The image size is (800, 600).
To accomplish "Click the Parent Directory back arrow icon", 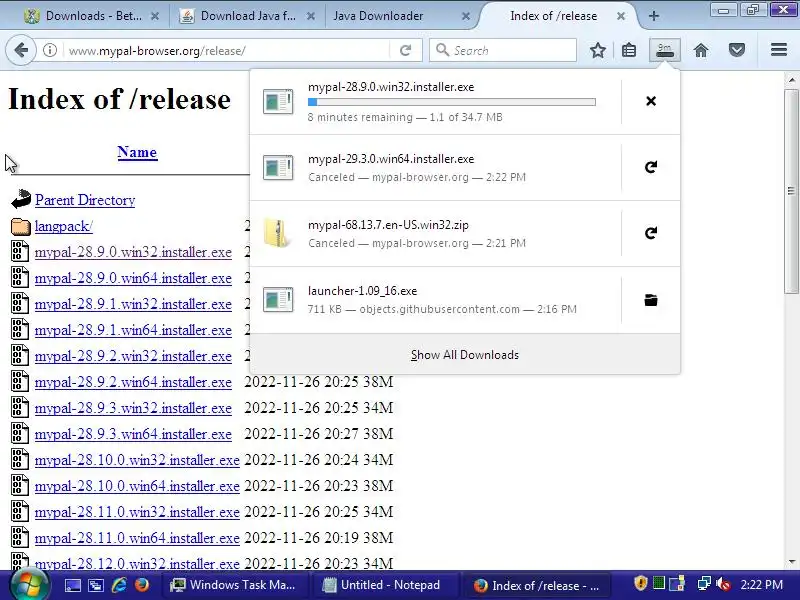I will coord(21,199).
